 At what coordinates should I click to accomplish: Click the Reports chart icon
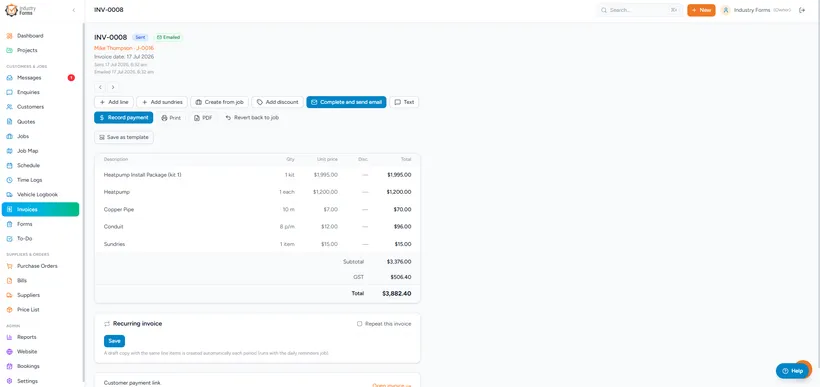9,337
